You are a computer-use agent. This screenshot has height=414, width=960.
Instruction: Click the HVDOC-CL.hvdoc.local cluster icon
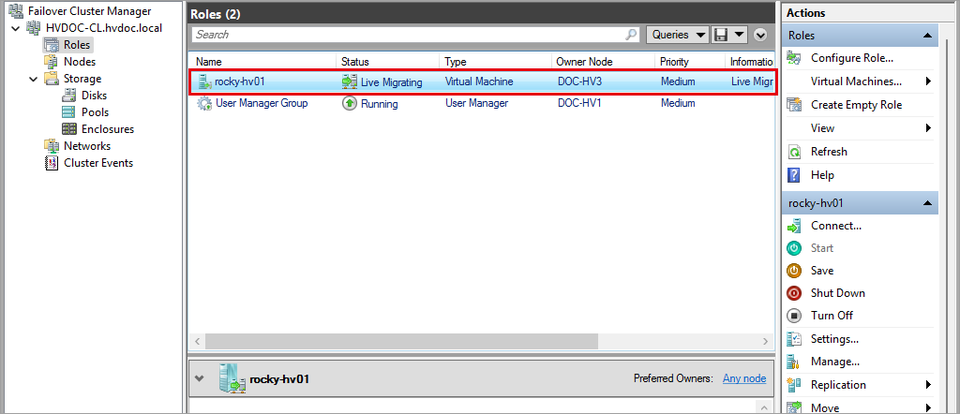pyautogui.click(x=35, y=28)
